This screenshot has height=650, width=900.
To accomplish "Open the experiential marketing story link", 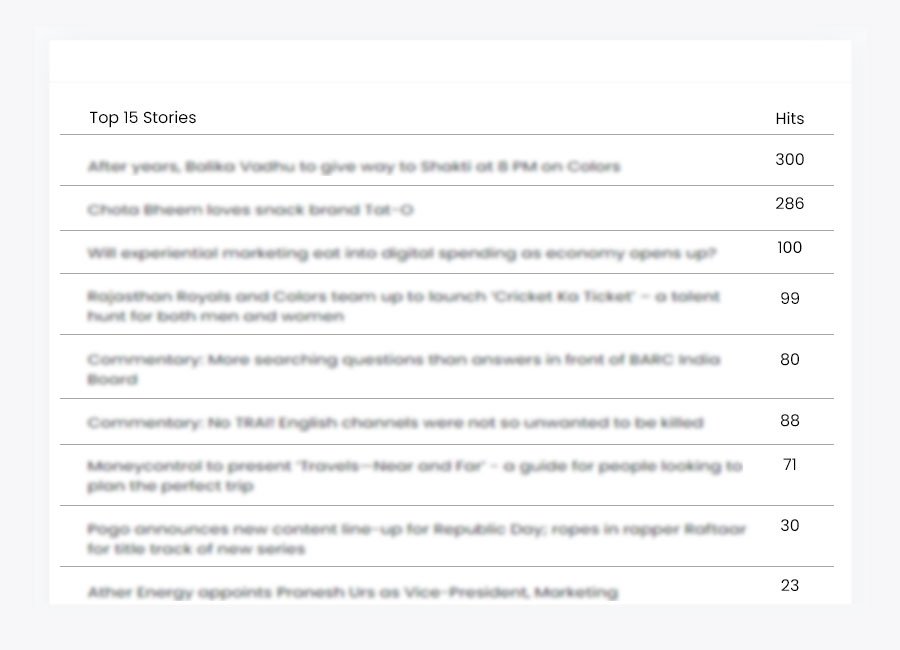I will (x=401, y=253).
